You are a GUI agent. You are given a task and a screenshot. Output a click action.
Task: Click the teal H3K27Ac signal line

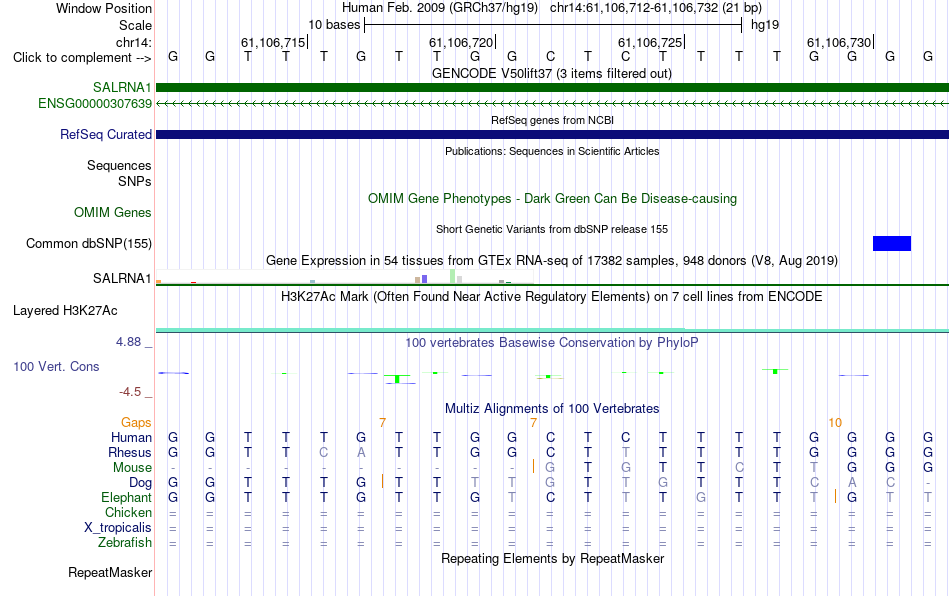[x=552, y=330]
